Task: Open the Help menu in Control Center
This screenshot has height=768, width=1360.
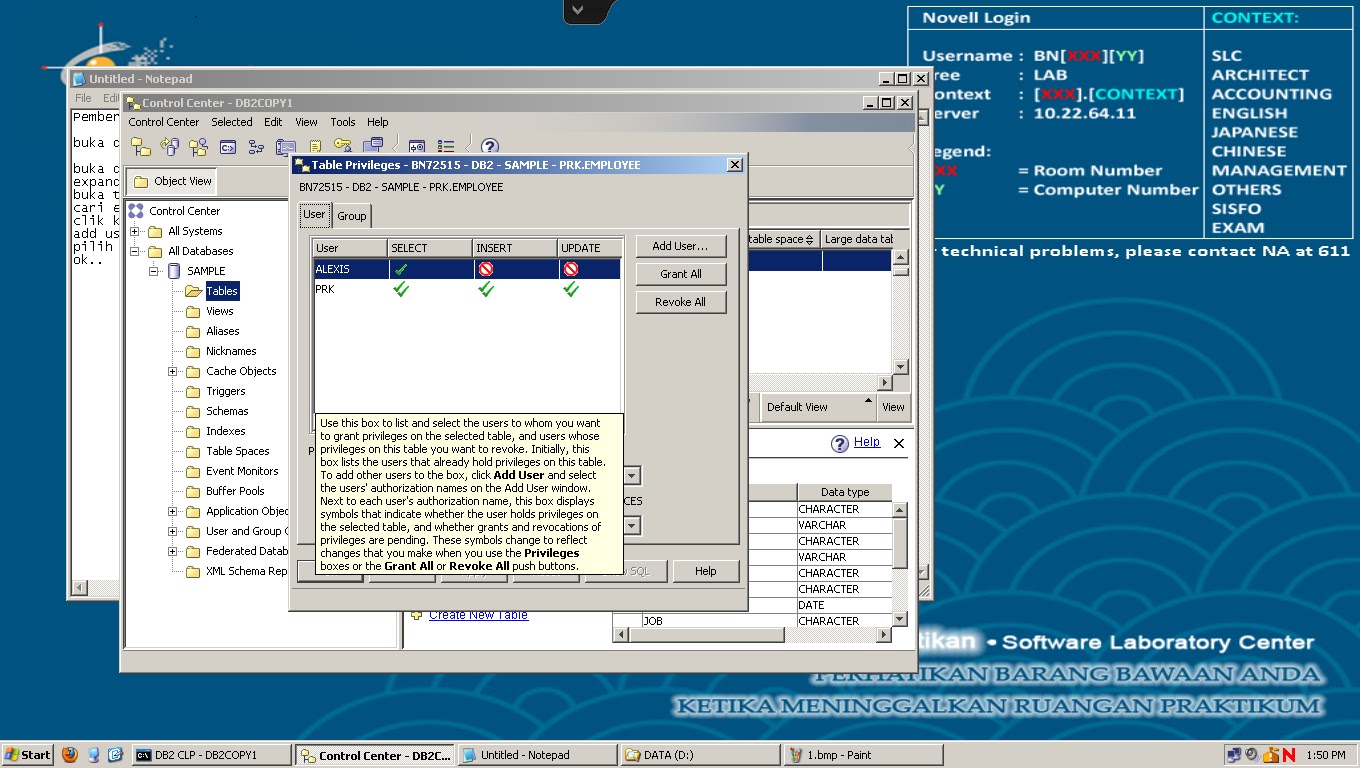Action: click(x=378, y=122)
